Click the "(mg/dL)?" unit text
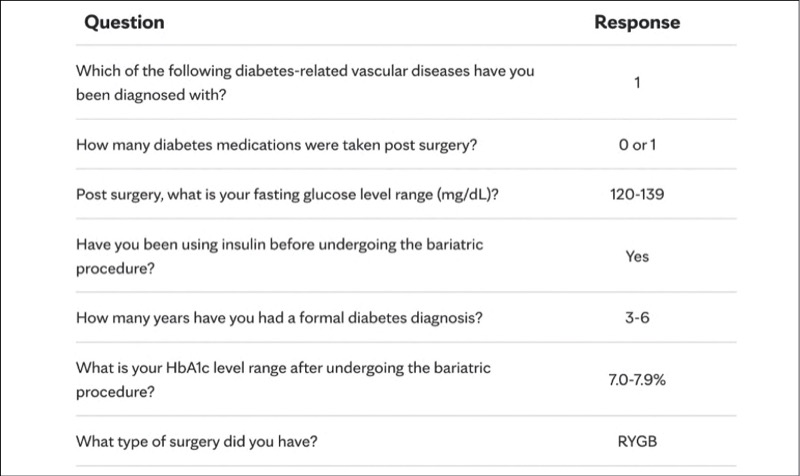Image resolution: width=800 pixels, height=476 pixels. (x=465, y=194)
